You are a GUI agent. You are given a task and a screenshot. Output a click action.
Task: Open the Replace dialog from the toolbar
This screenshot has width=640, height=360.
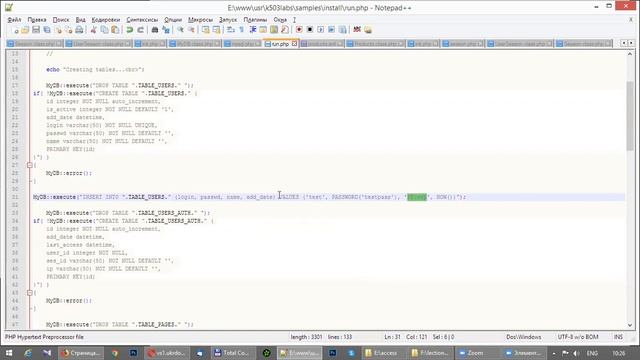tap(166, 30)
